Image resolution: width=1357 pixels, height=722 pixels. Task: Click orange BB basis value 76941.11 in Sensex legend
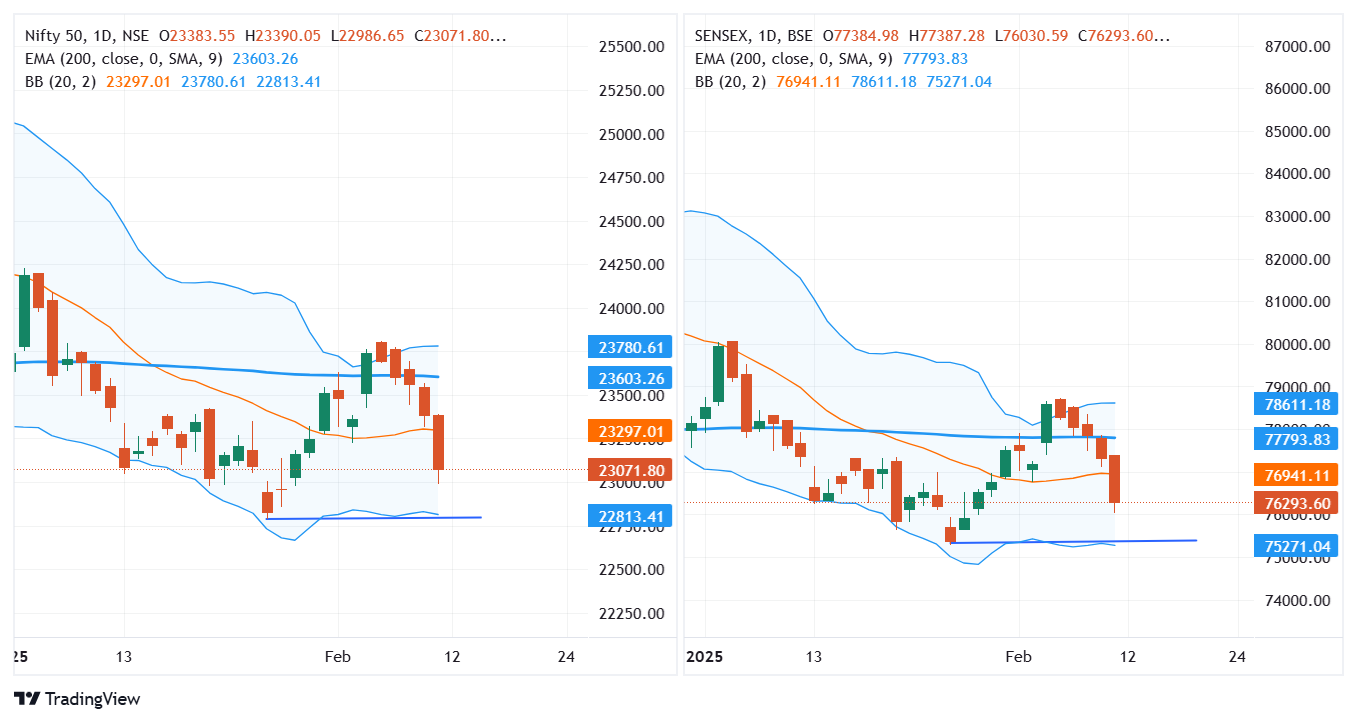coord(808,81)
